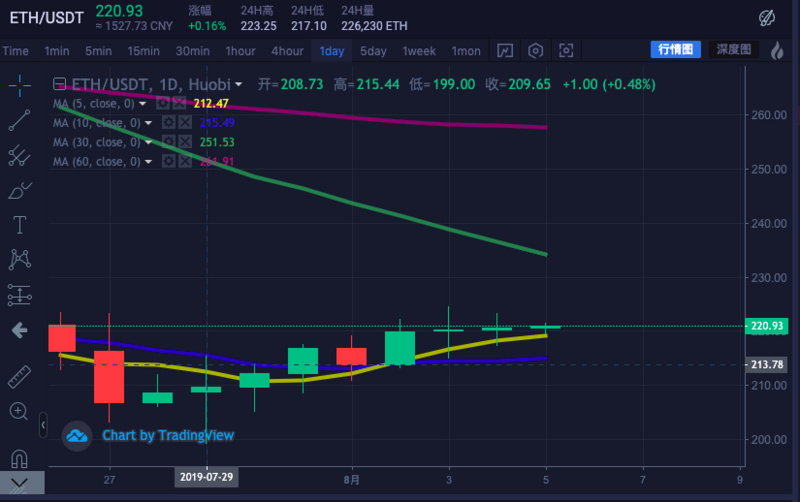800x502 pixels.
Task: Switch to 1min interval
Action: 57,51
